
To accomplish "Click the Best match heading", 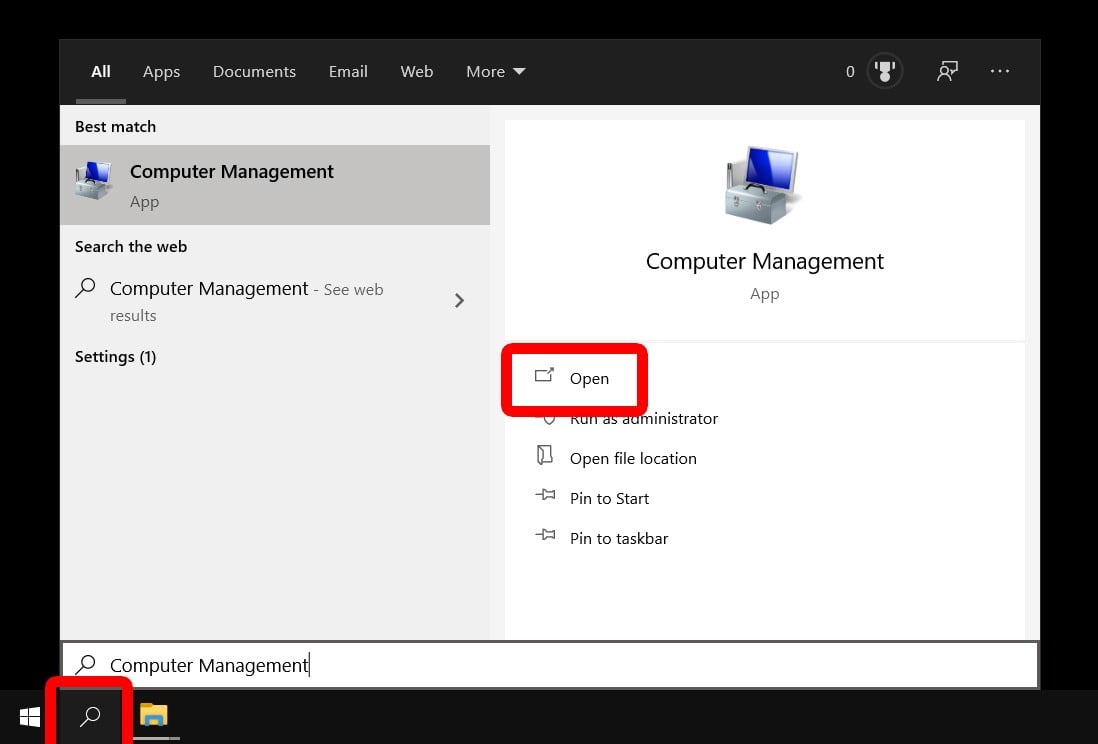I will (x=116, y=127).
